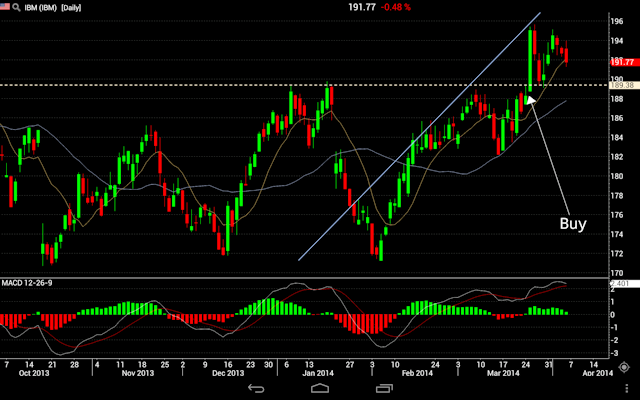
Task: Tap the Nov 2013 date label
Action: click(x=138, y=373)
